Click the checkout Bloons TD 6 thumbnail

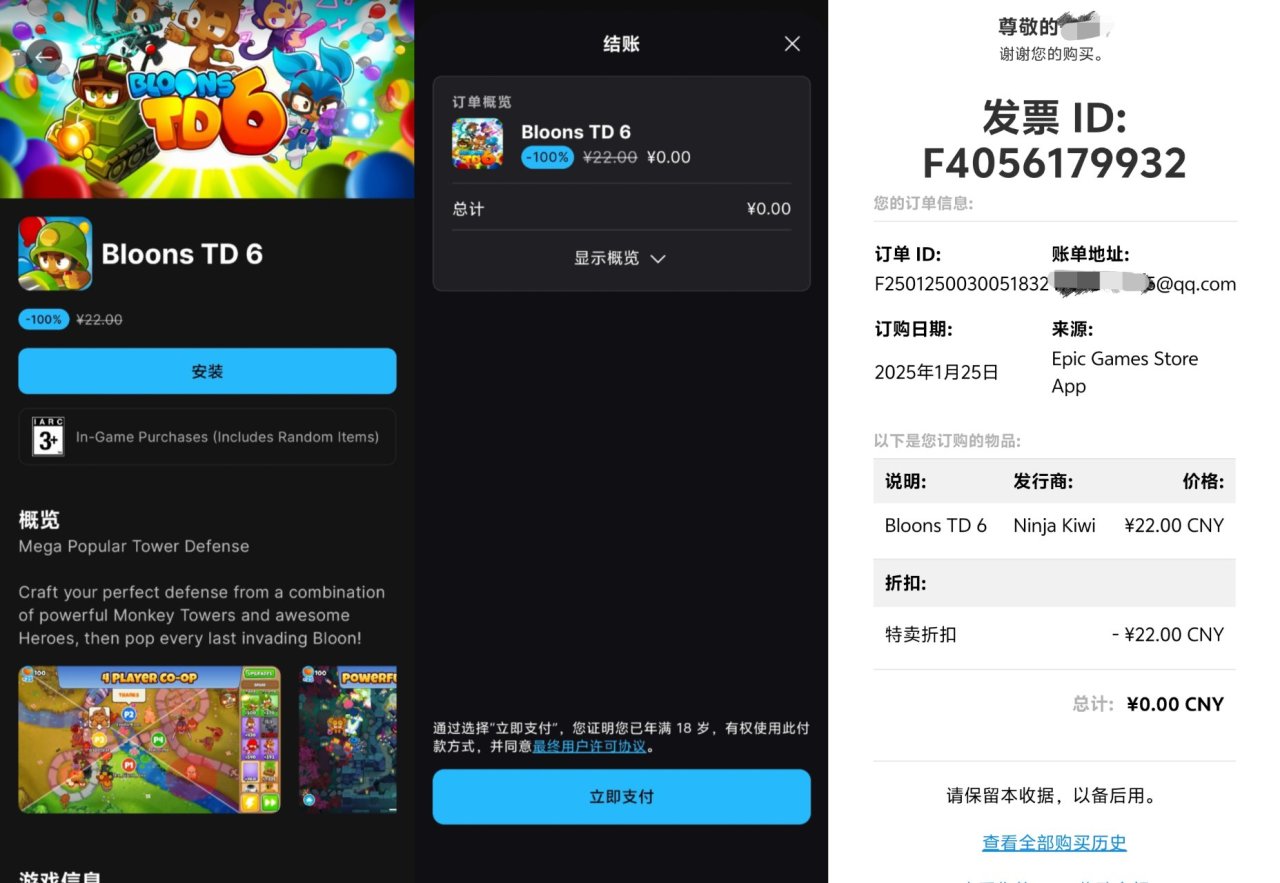[478, 144]
